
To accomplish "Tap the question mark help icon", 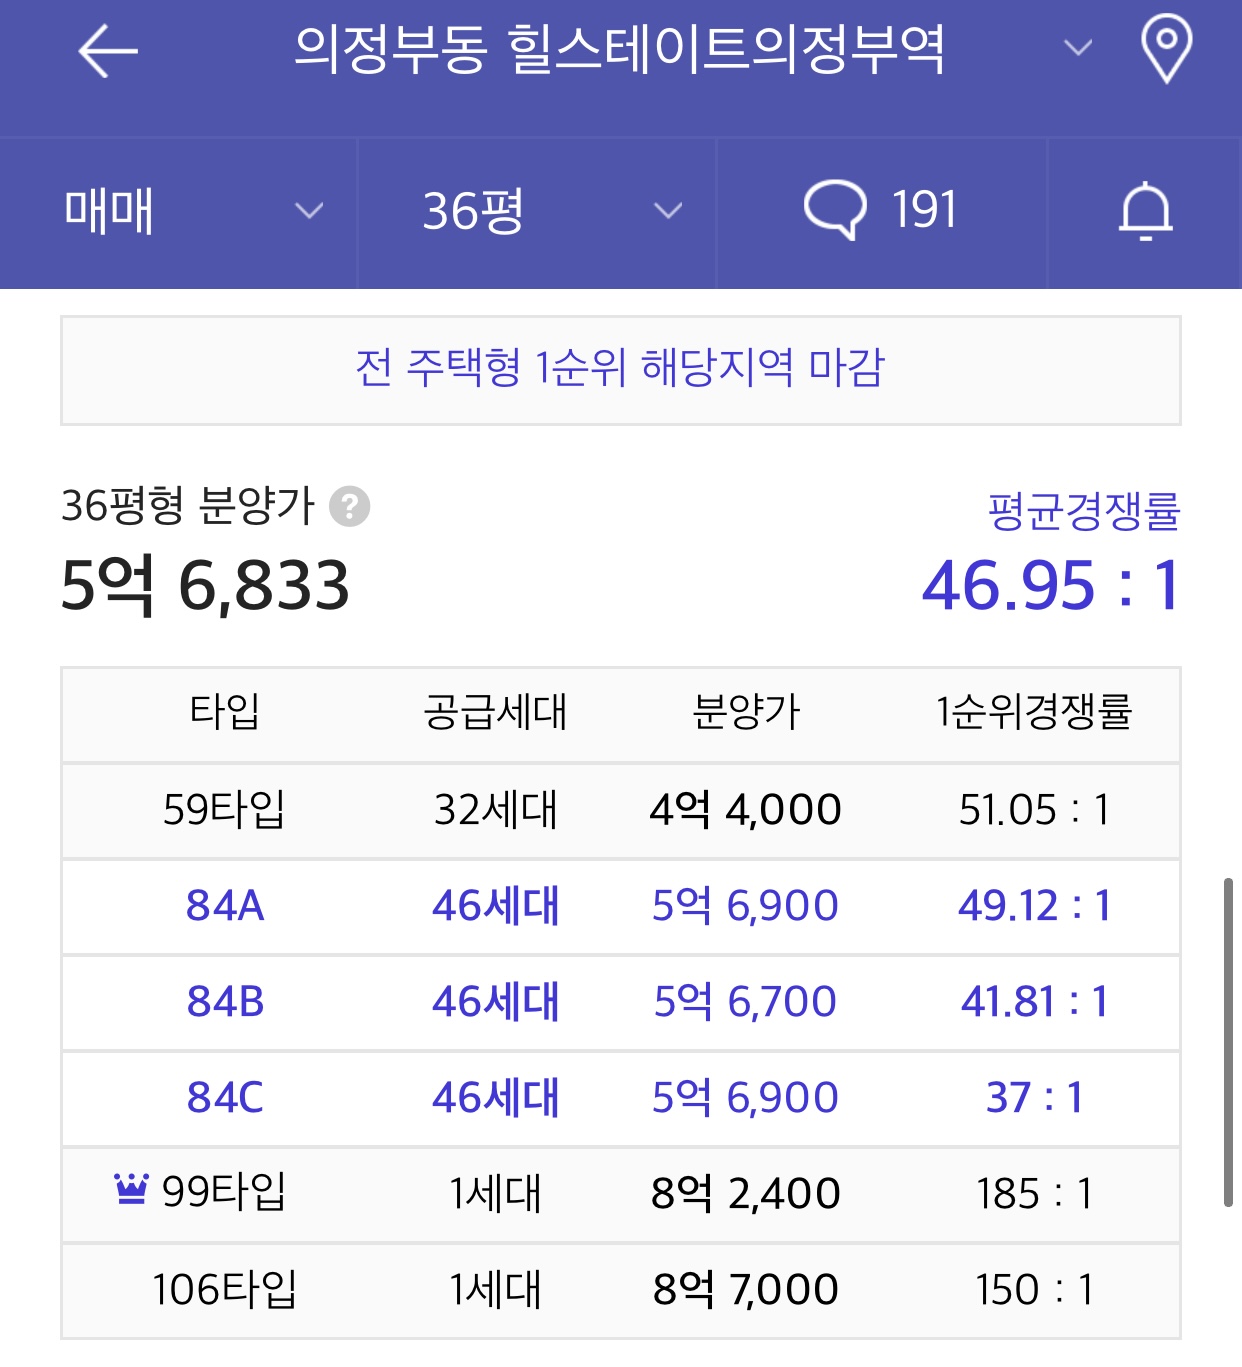I will (x=350, y=506).
